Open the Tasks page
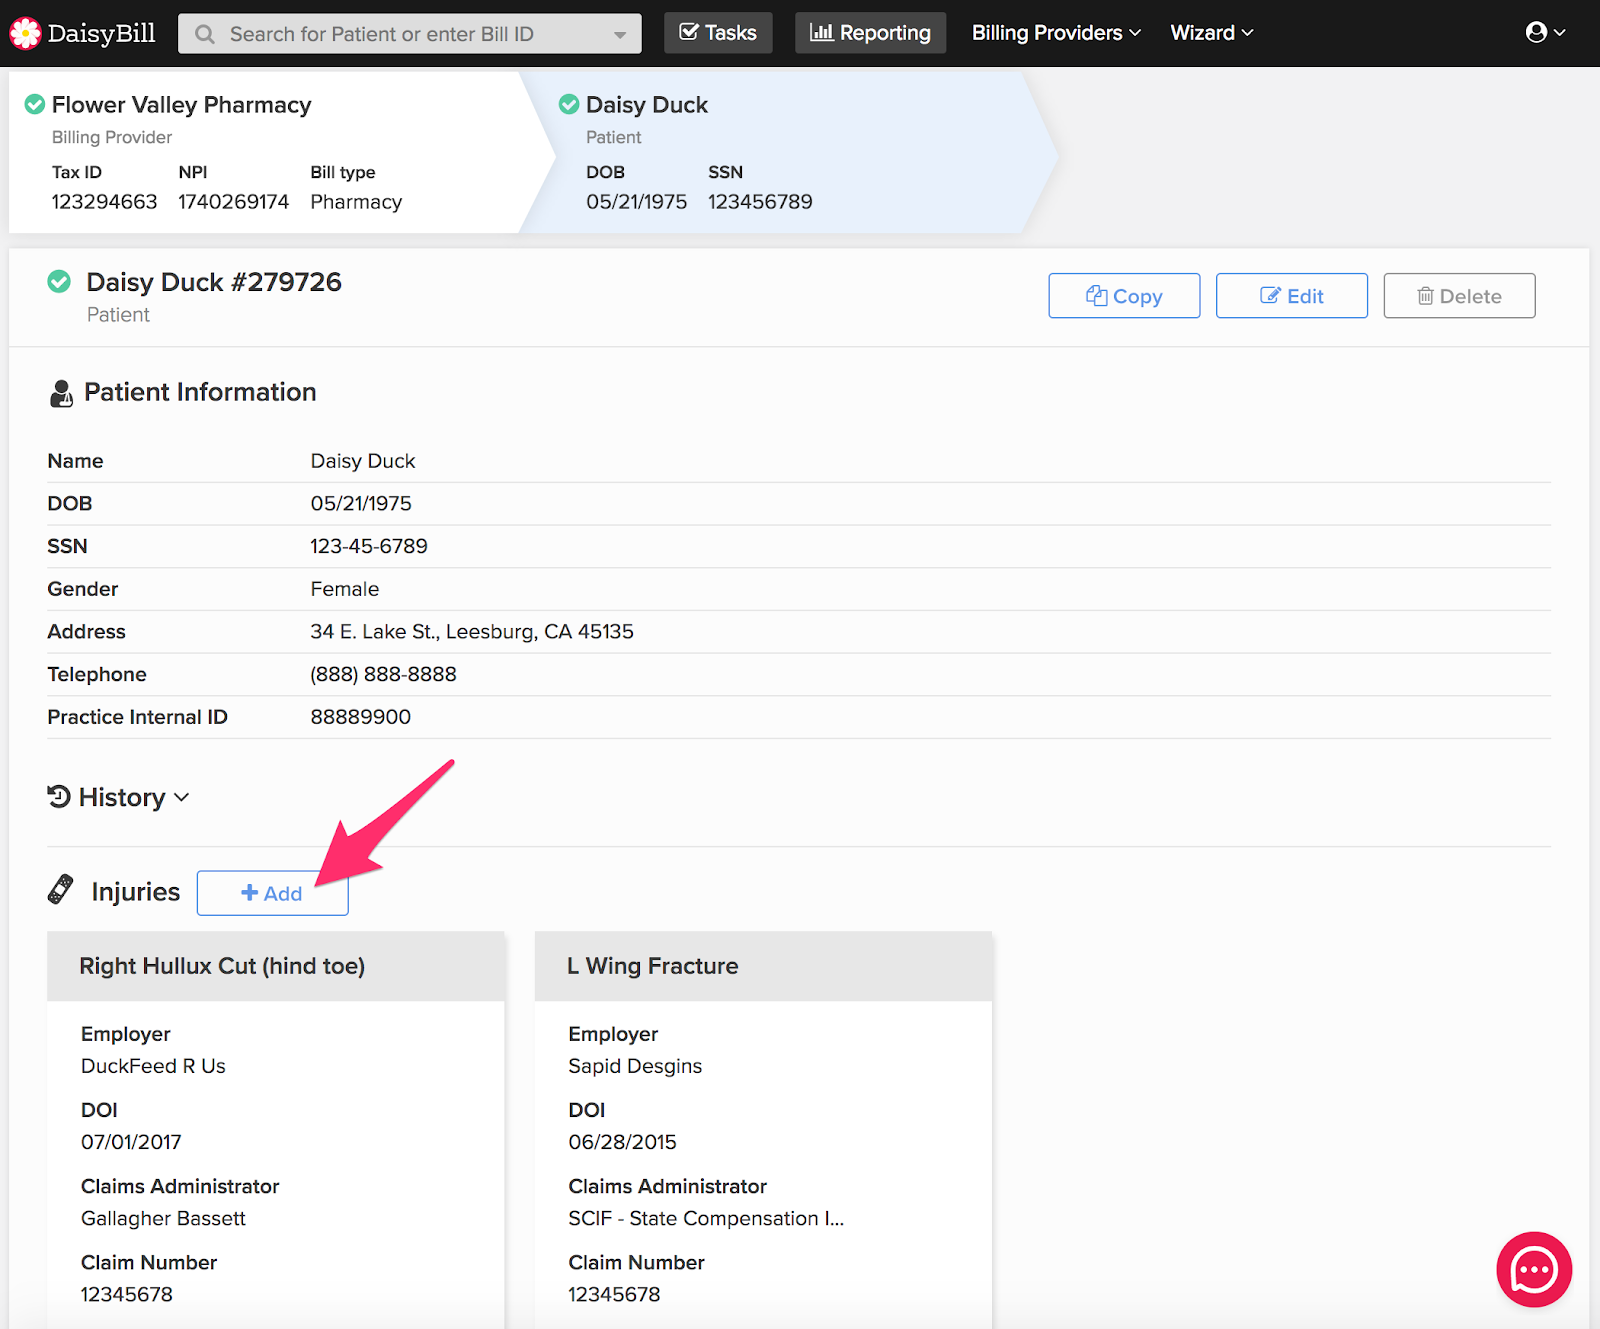 (x=718, y=33)
